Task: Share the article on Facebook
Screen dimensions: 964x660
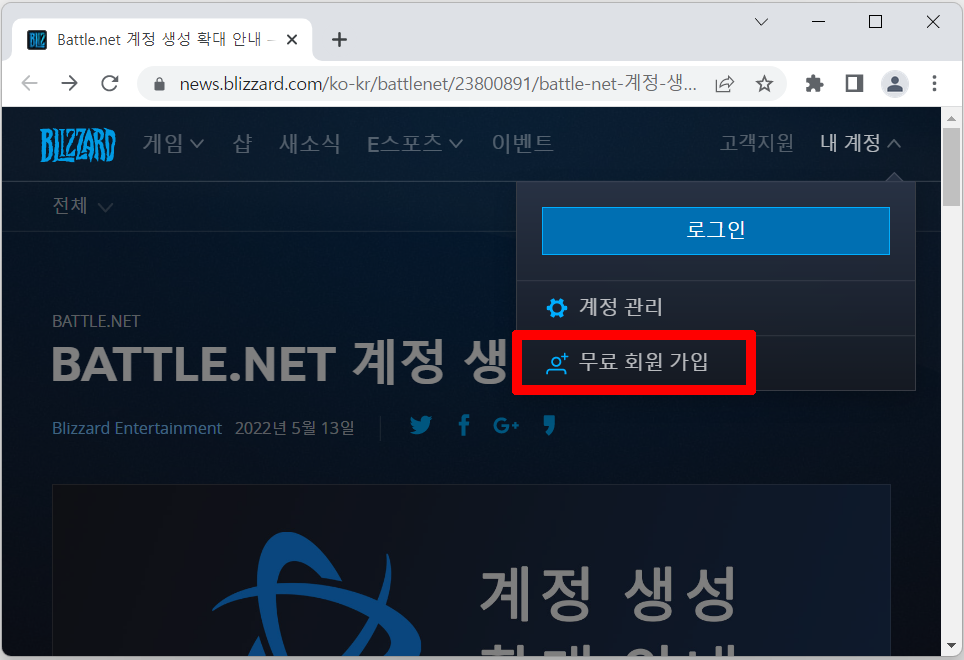Action: (464, 425)
